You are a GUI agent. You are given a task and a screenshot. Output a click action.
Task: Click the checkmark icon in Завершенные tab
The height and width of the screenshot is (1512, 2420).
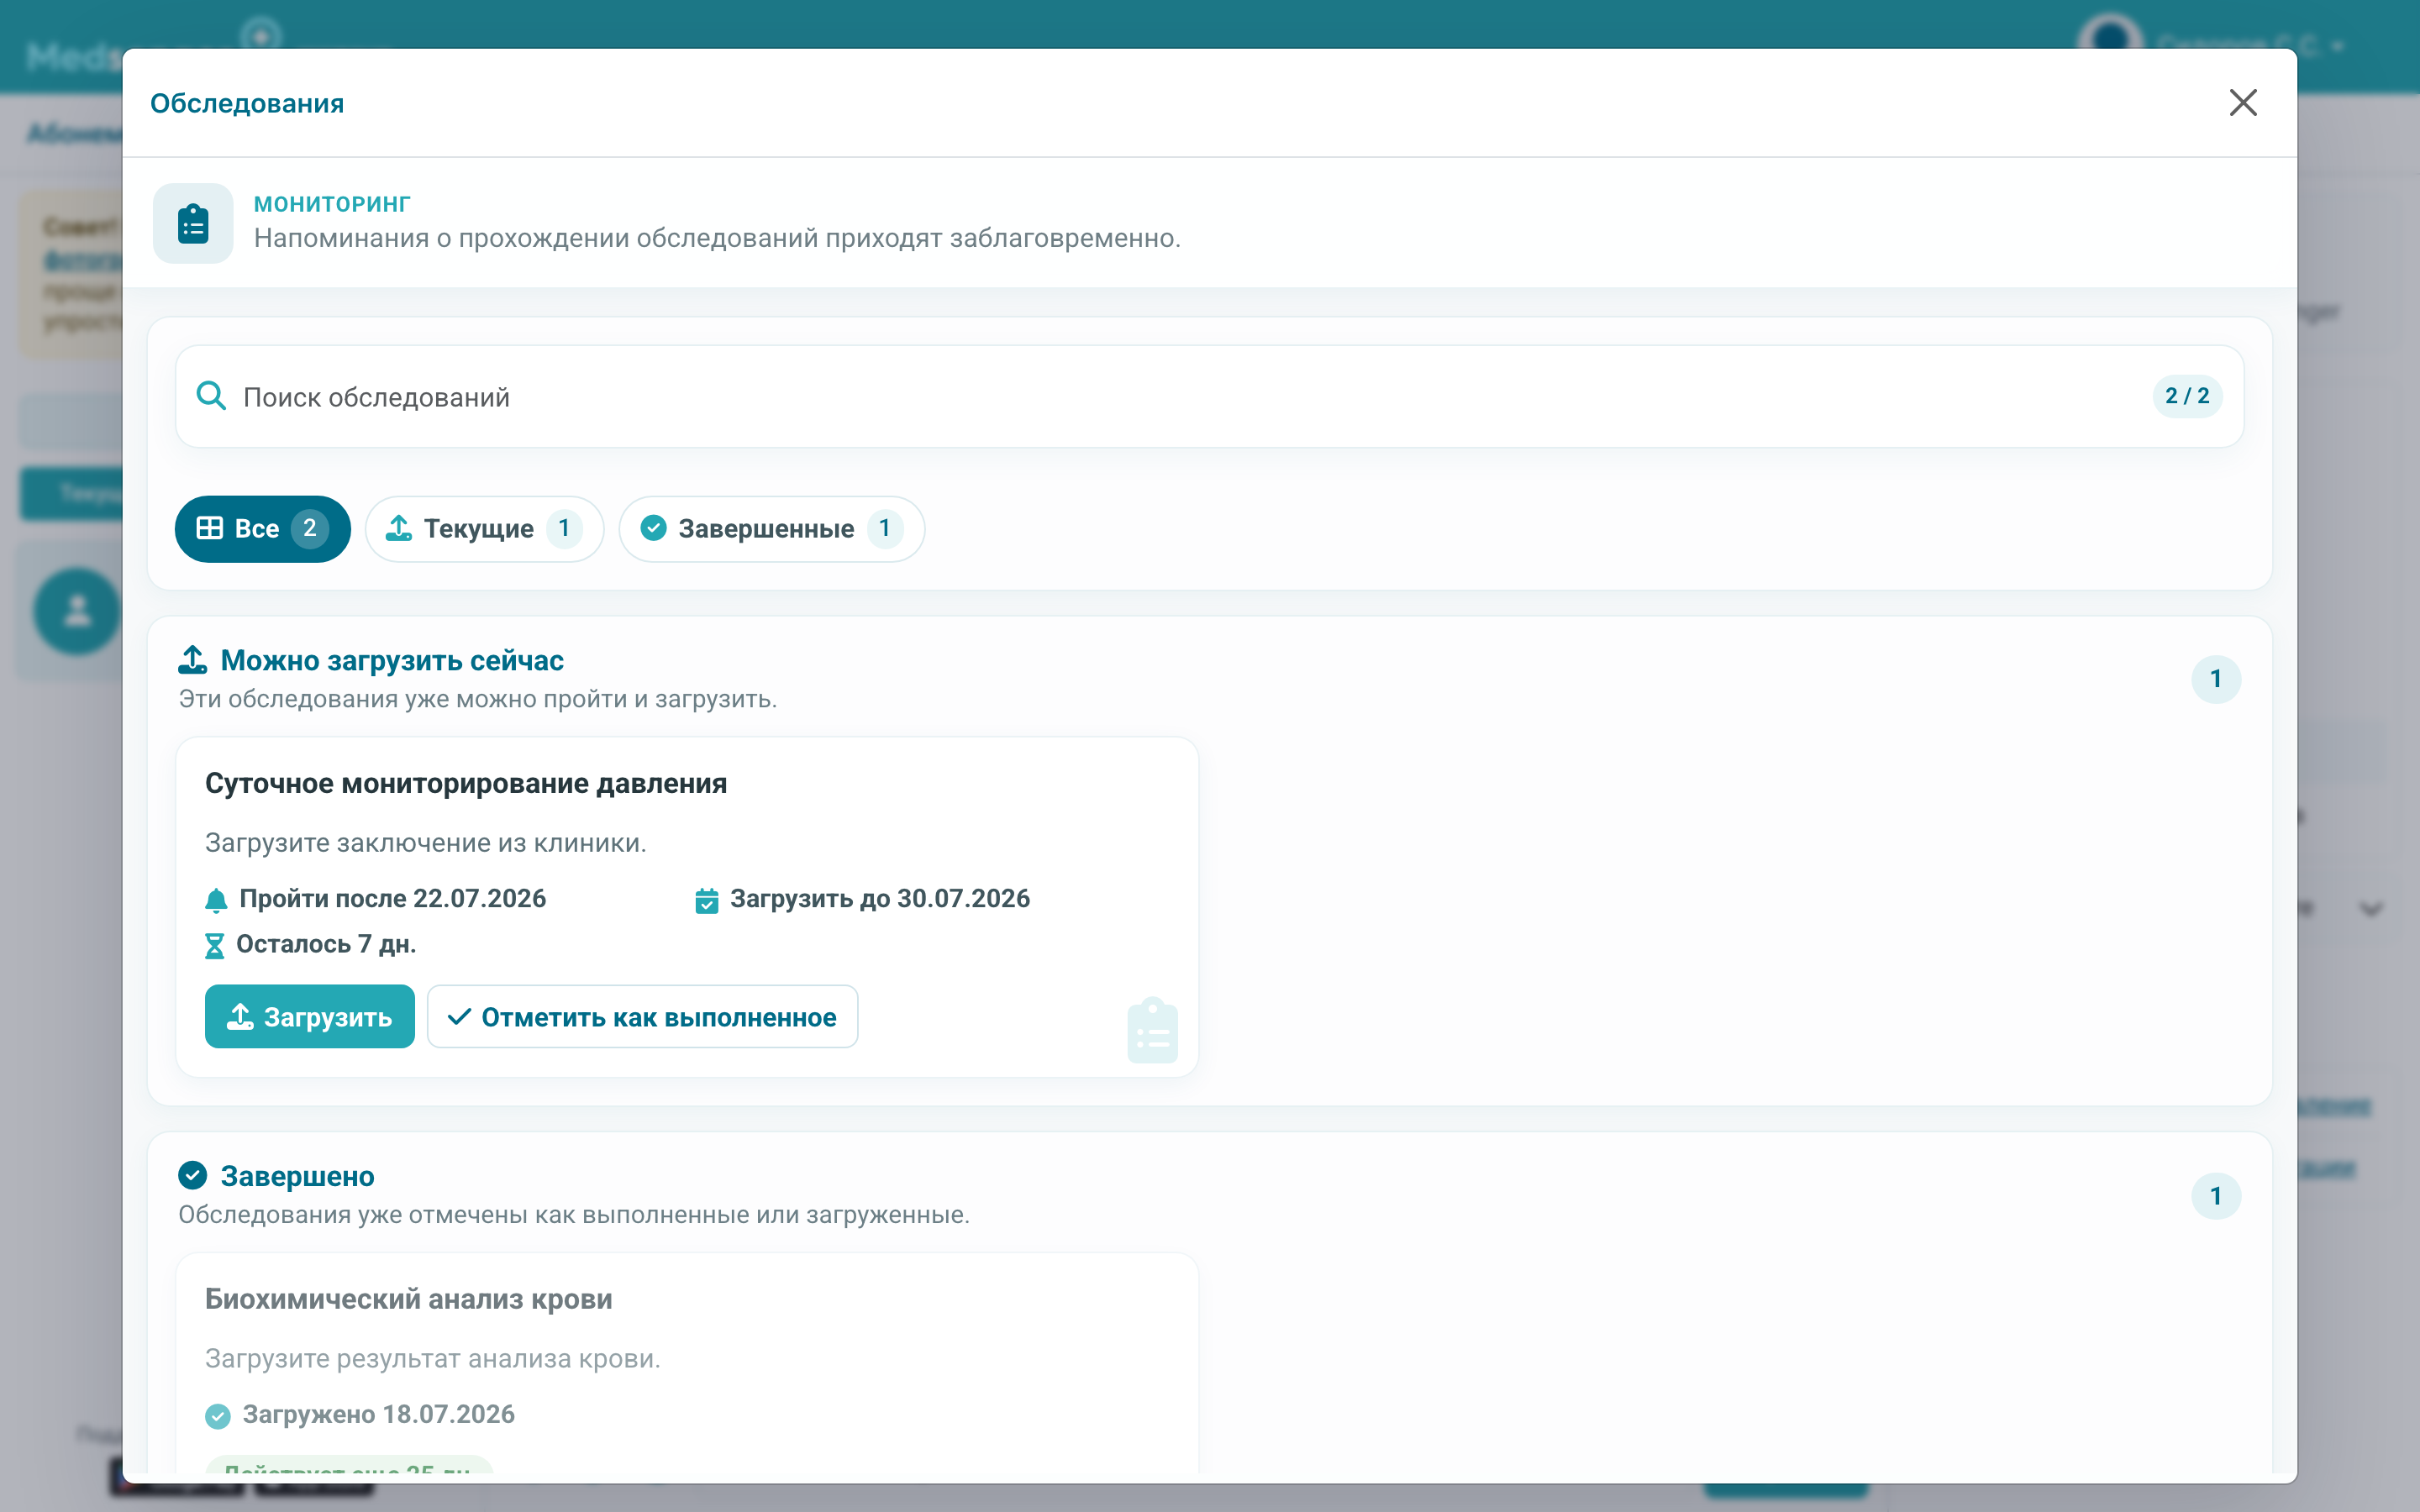(653, 528)
